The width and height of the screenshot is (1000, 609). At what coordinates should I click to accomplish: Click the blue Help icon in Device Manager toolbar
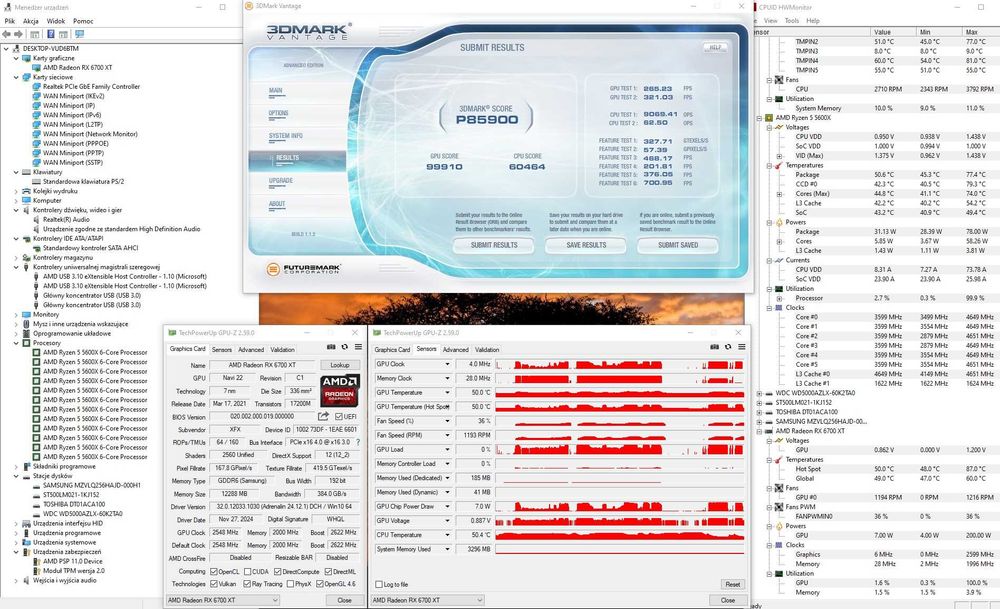coord(50,34)
